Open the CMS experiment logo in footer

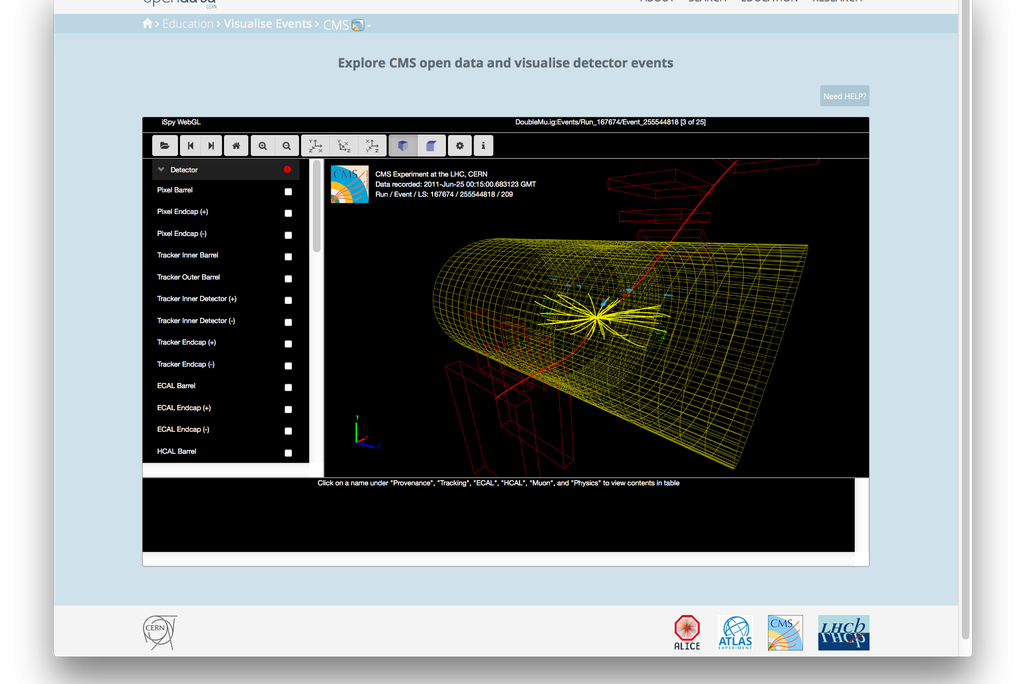(785, 632)
